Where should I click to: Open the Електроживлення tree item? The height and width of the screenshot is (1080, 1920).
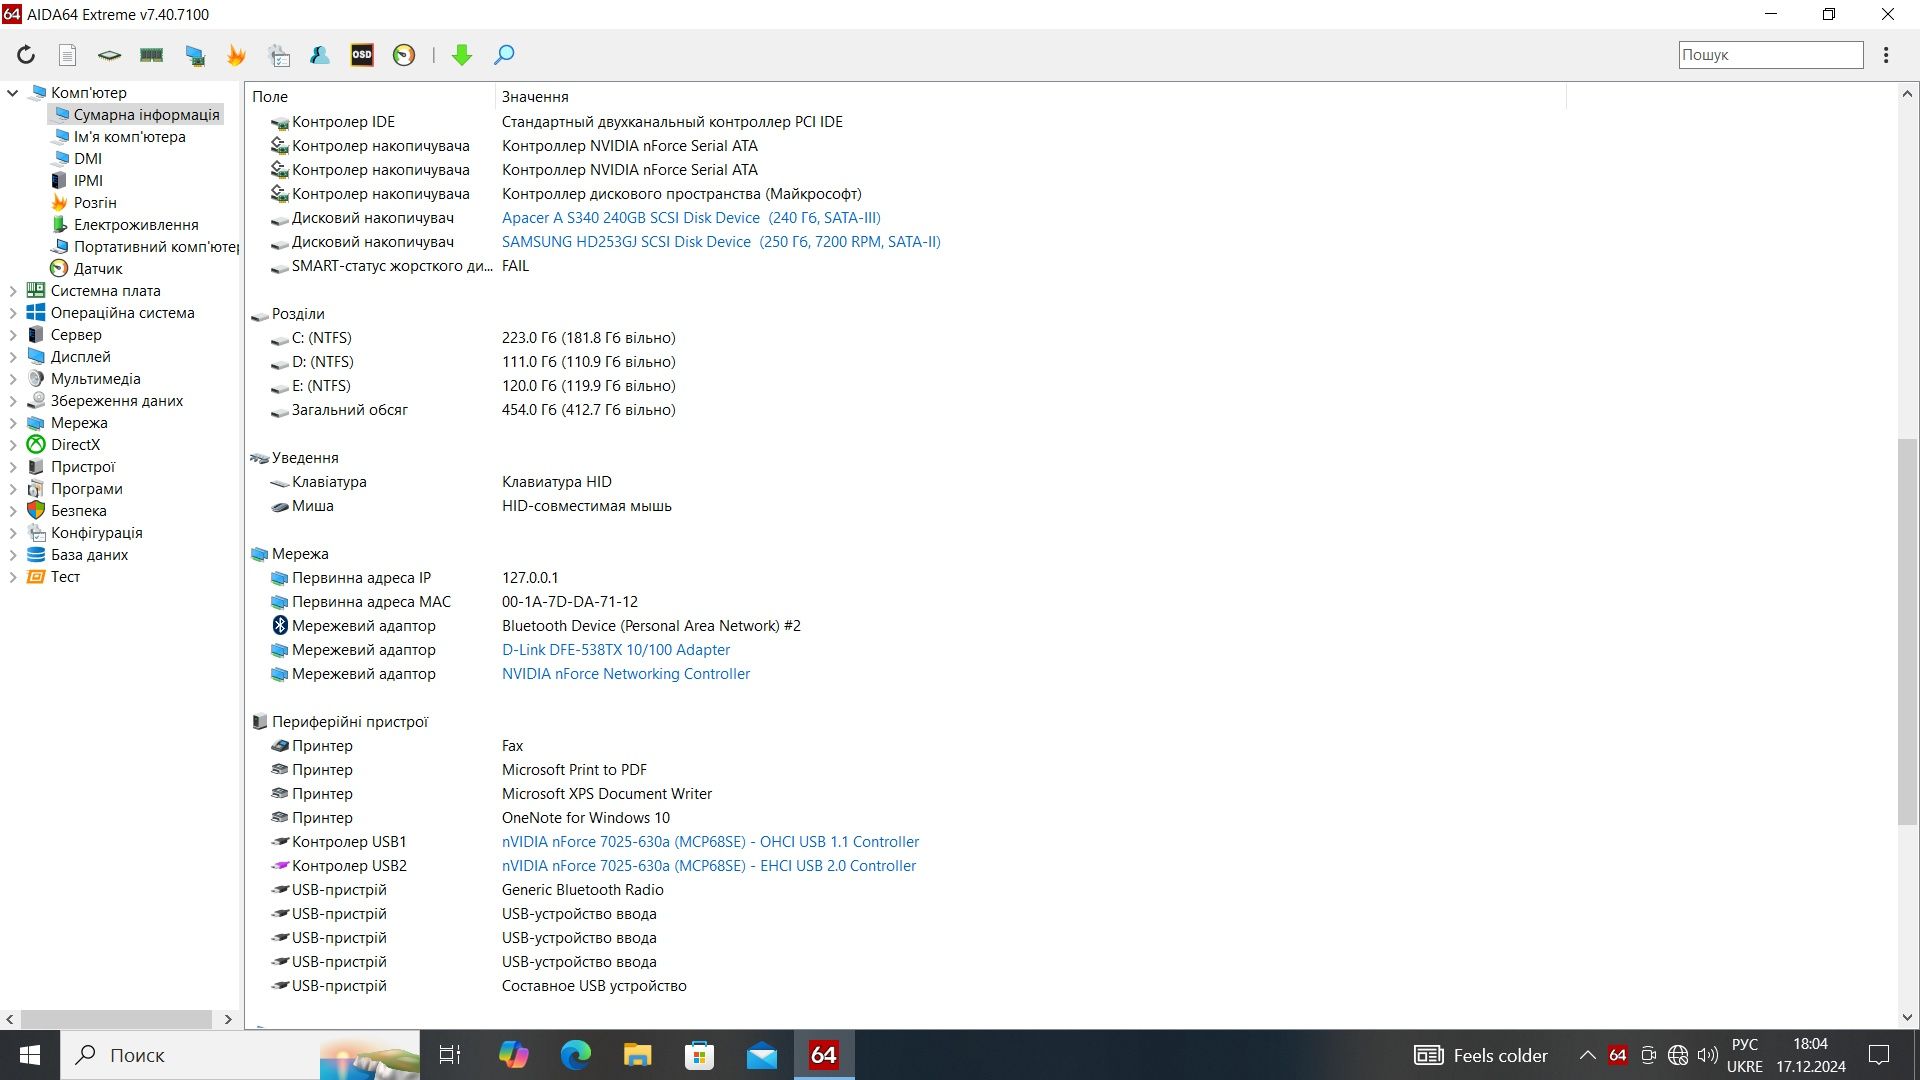136,225
